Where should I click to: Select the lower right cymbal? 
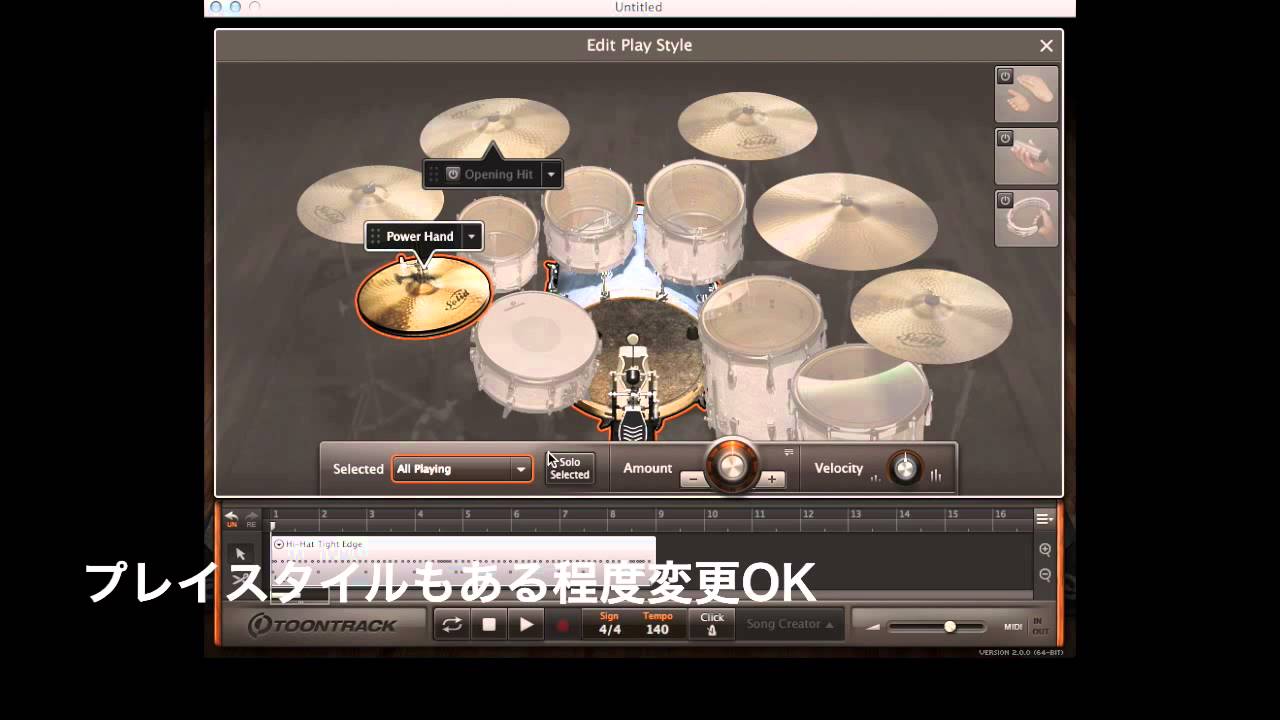click(x=931, y=315)
